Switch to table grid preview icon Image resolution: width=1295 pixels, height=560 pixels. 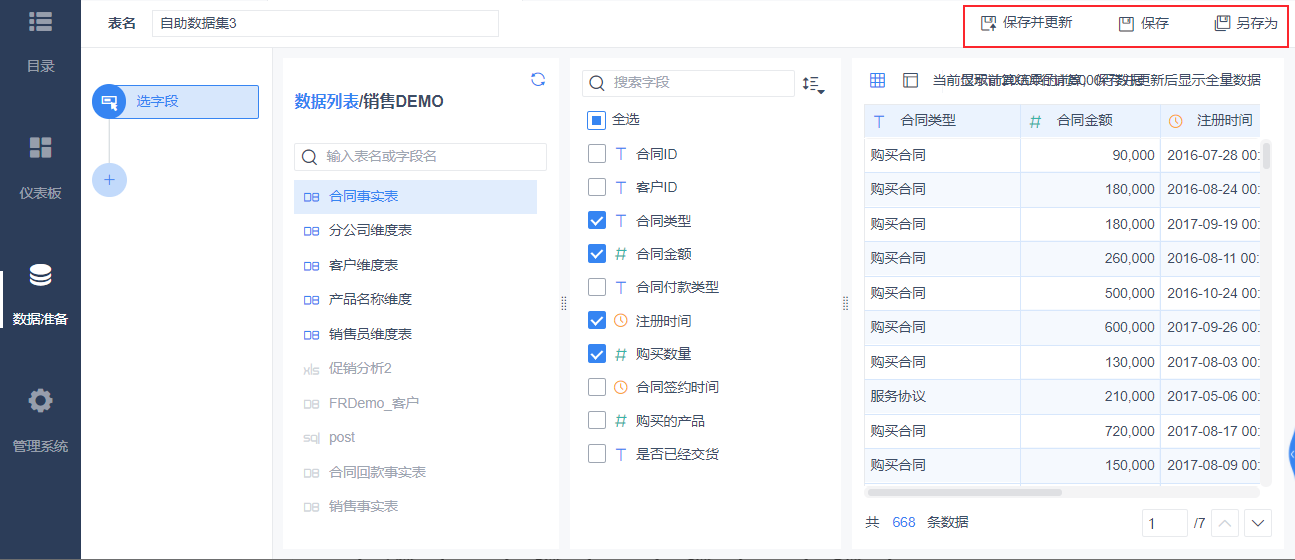coord(877,80)
